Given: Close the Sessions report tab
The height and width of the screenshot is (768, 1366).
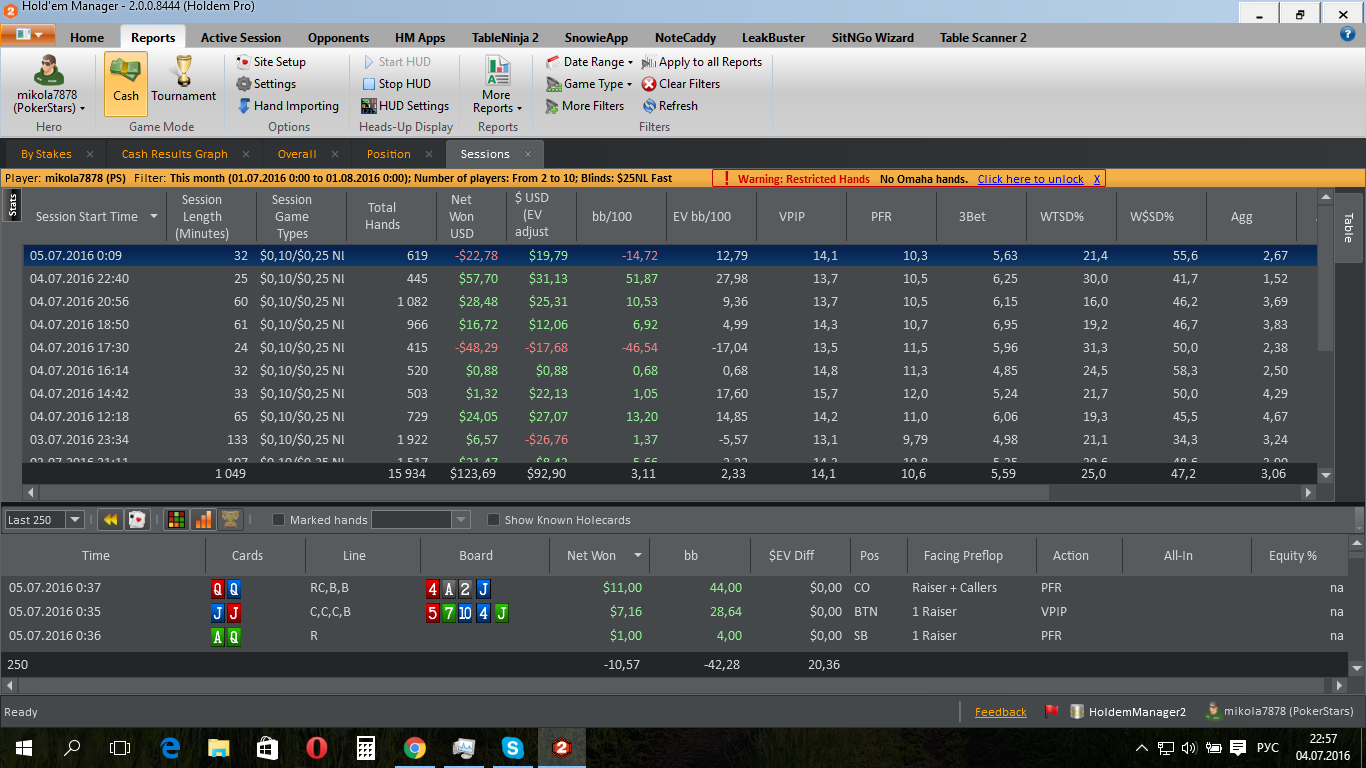Looking at the screenshot, I should pyautogui.click(x=528, y=154).
